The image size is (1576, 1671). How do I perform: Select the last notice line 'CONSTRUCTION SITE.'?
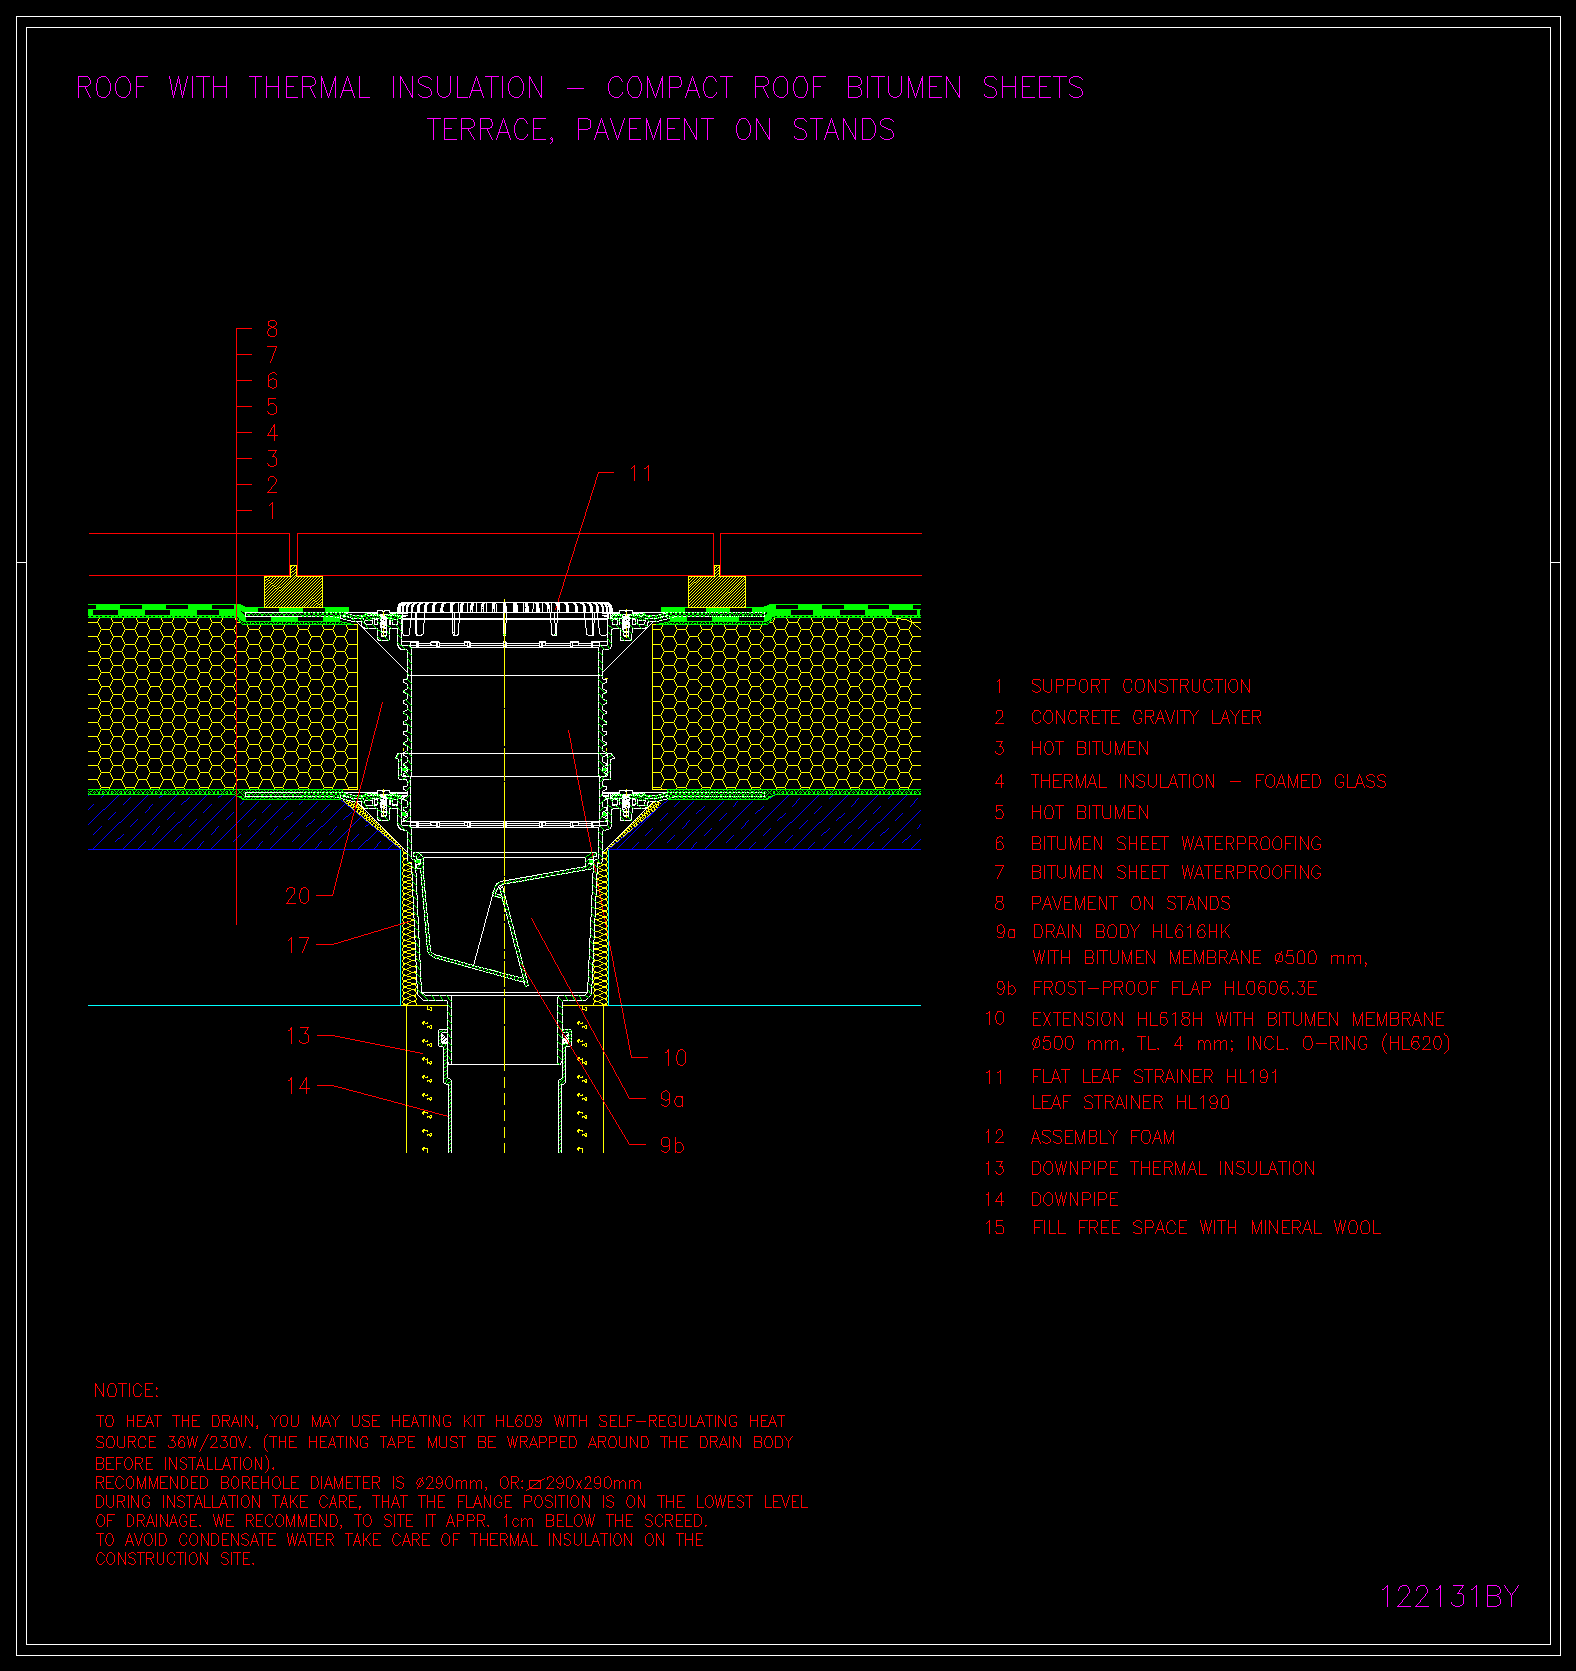click(175, 1559)
